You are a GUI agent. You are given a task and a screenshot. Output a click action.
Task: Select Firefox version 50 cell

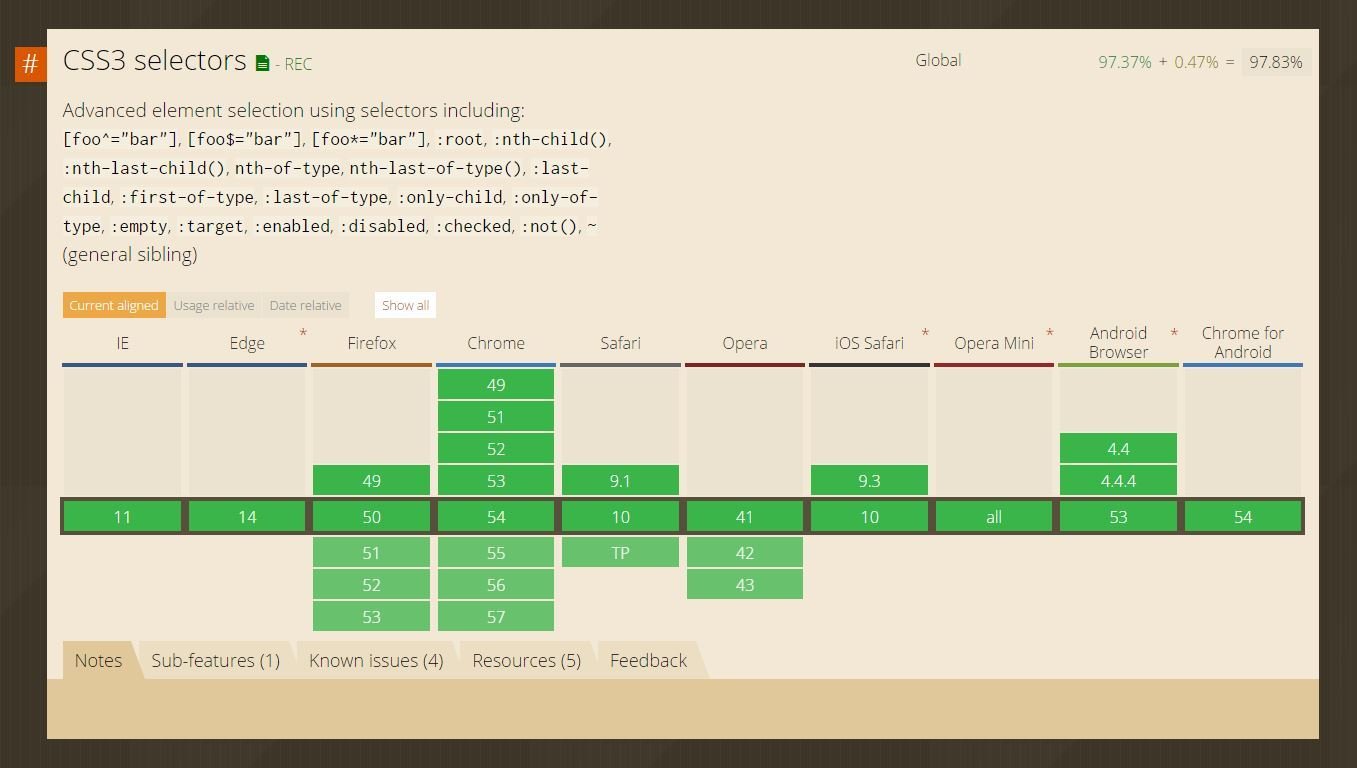[x=371, y=517]
